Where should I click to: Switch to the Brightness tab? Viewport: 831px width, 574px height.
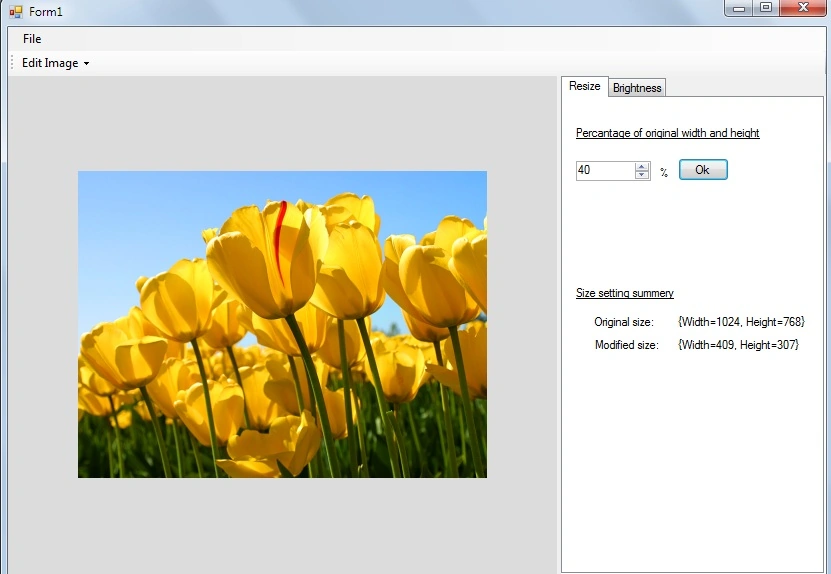click(636, 88)
